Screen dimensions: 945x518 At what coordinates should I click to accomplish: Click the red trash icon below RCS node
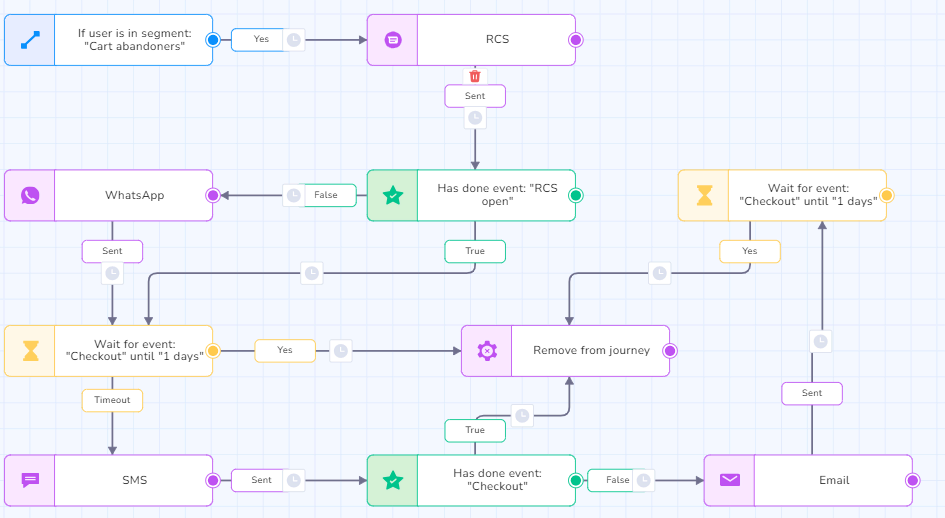click(475, 76)
